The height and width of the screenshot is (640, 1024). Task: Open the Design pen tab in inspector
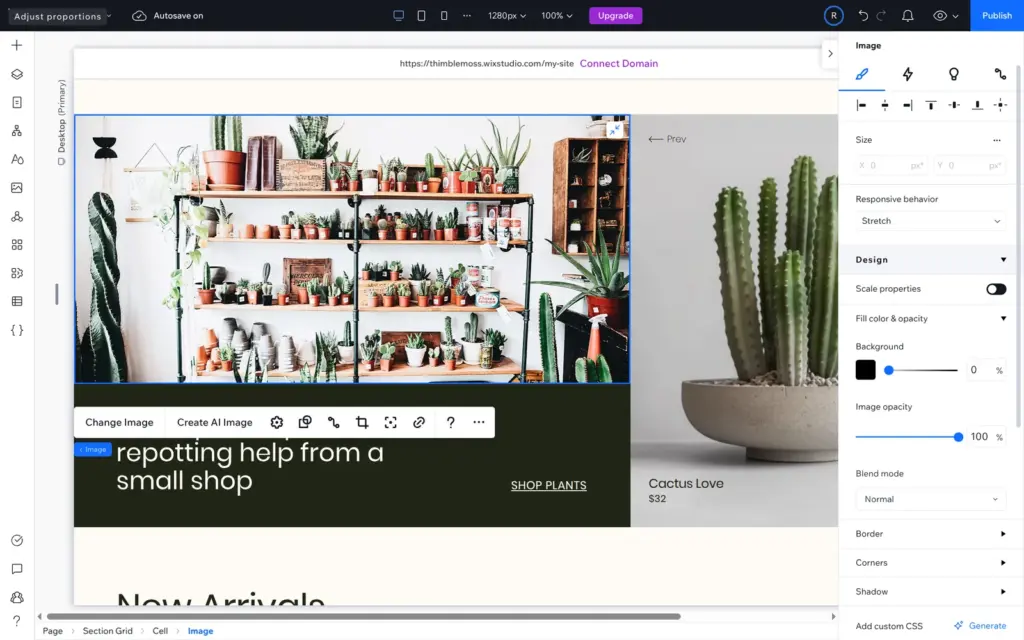862,74
